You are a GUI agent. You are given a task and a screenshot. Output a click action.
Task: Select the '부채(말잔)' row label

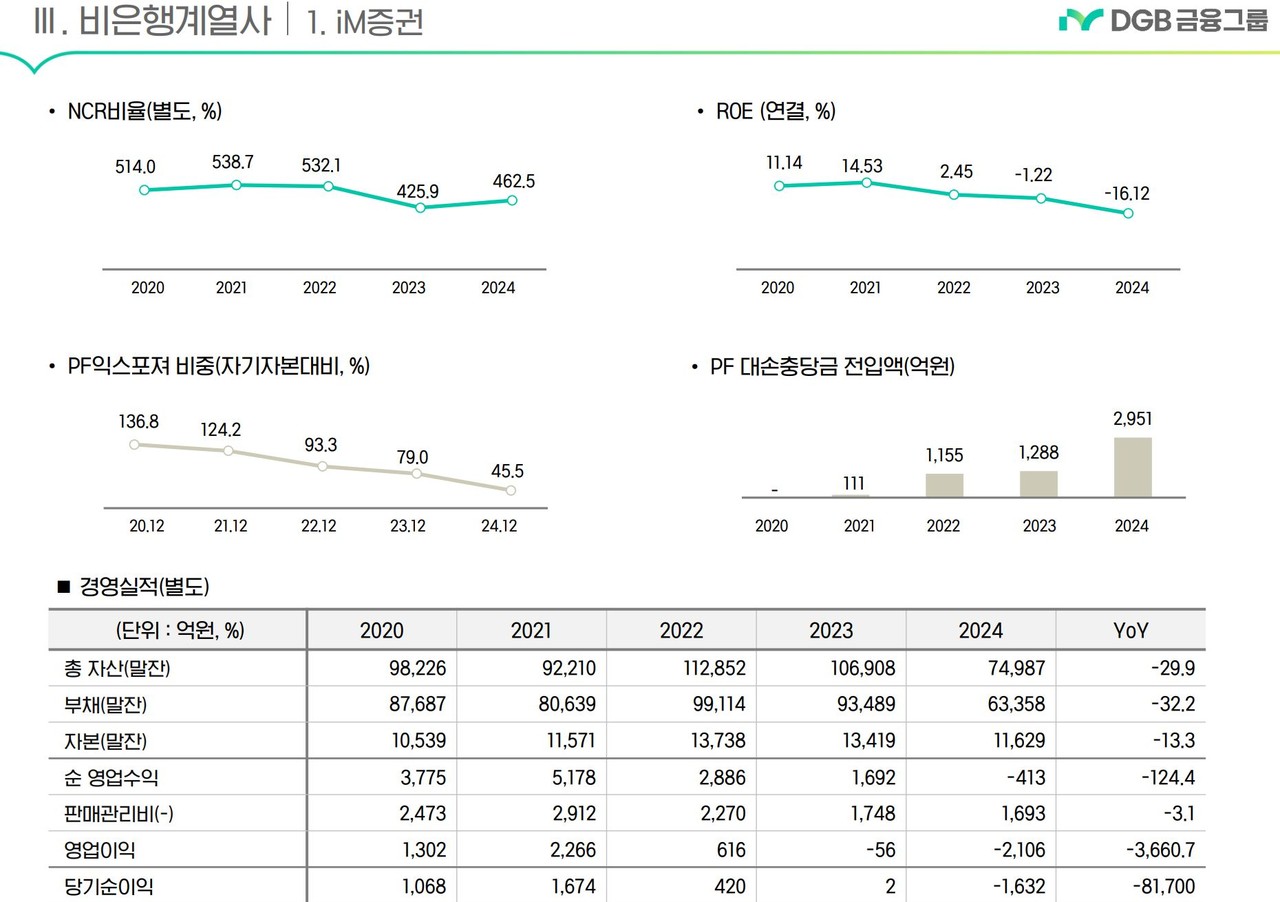tap(104, 704)
